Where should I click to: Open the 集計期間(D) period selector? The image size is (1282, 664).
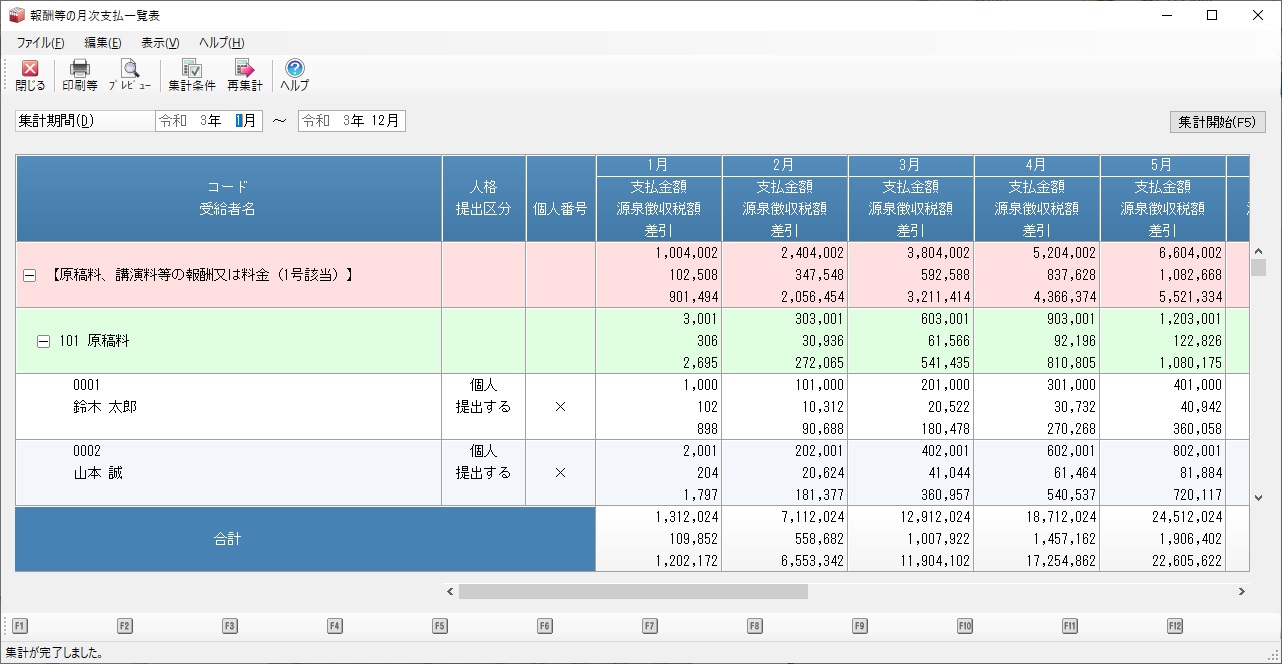(x=85, y=121)
